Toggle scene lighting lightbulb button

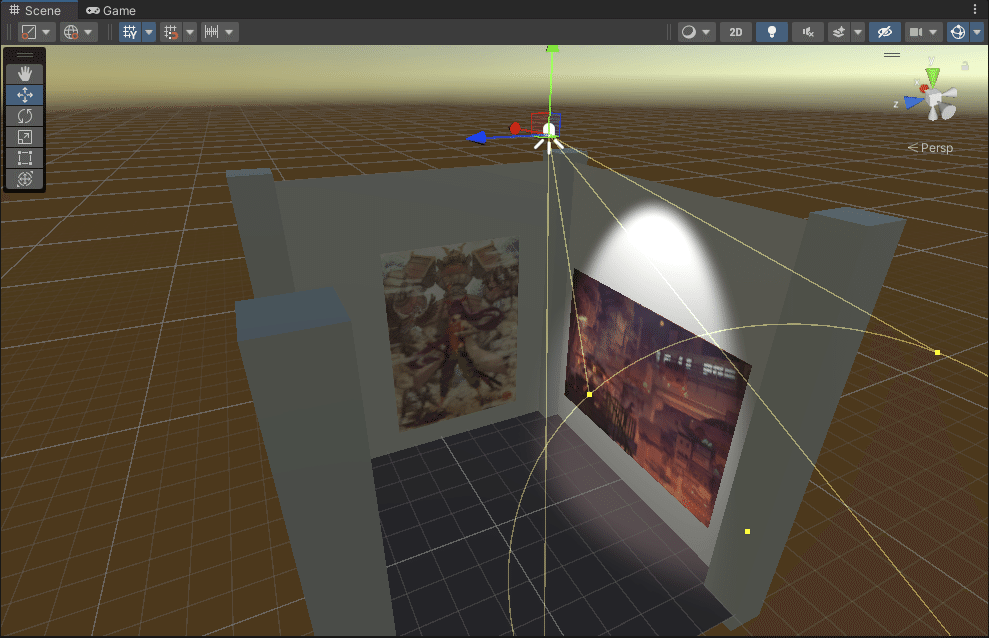coord(771,32)
